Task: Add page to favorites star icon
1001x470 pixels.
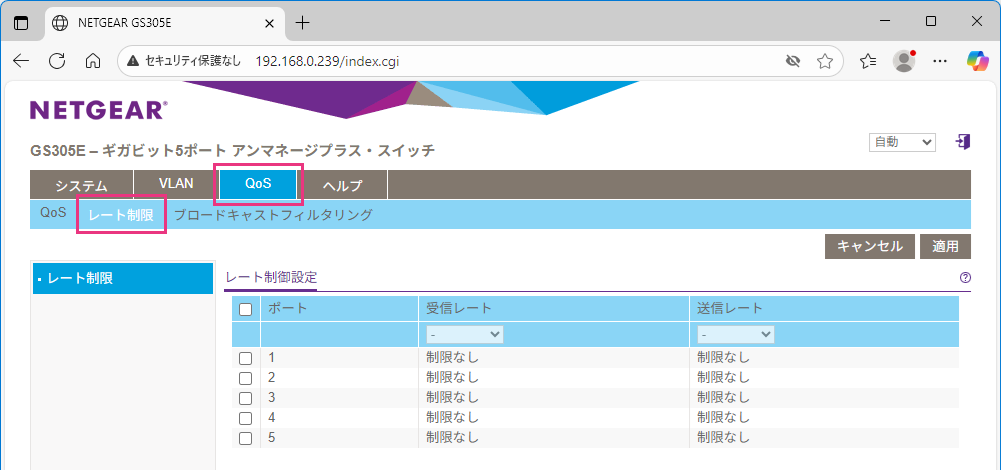Action: point(824,61)
